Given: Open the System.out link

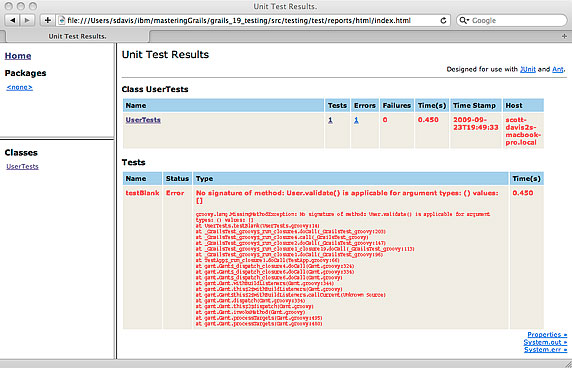Looking at the screenshot, I should (545, 342).
